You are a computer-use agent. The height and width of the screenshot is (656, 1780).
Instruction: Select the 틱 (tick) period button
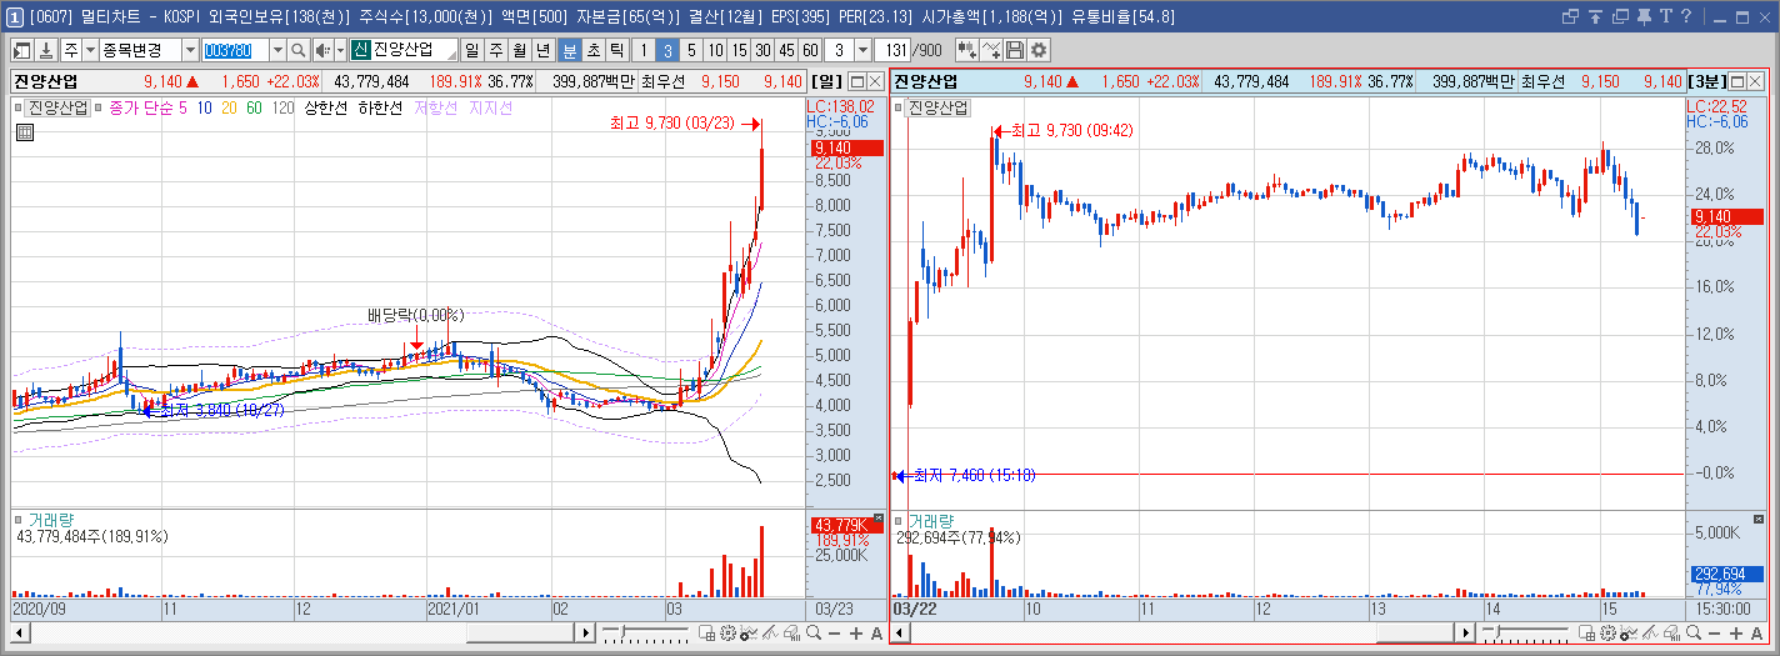[617, 50]
